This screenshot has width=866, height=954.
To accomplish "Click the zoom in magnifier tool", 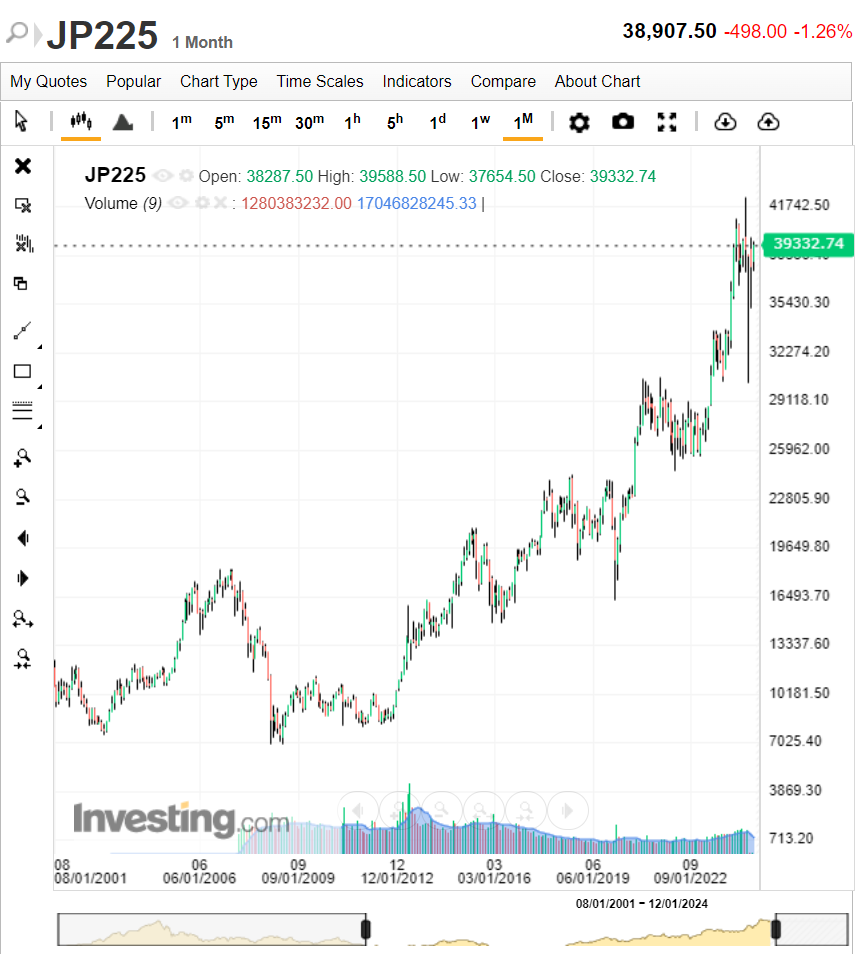I will click(x=23, y=458).
